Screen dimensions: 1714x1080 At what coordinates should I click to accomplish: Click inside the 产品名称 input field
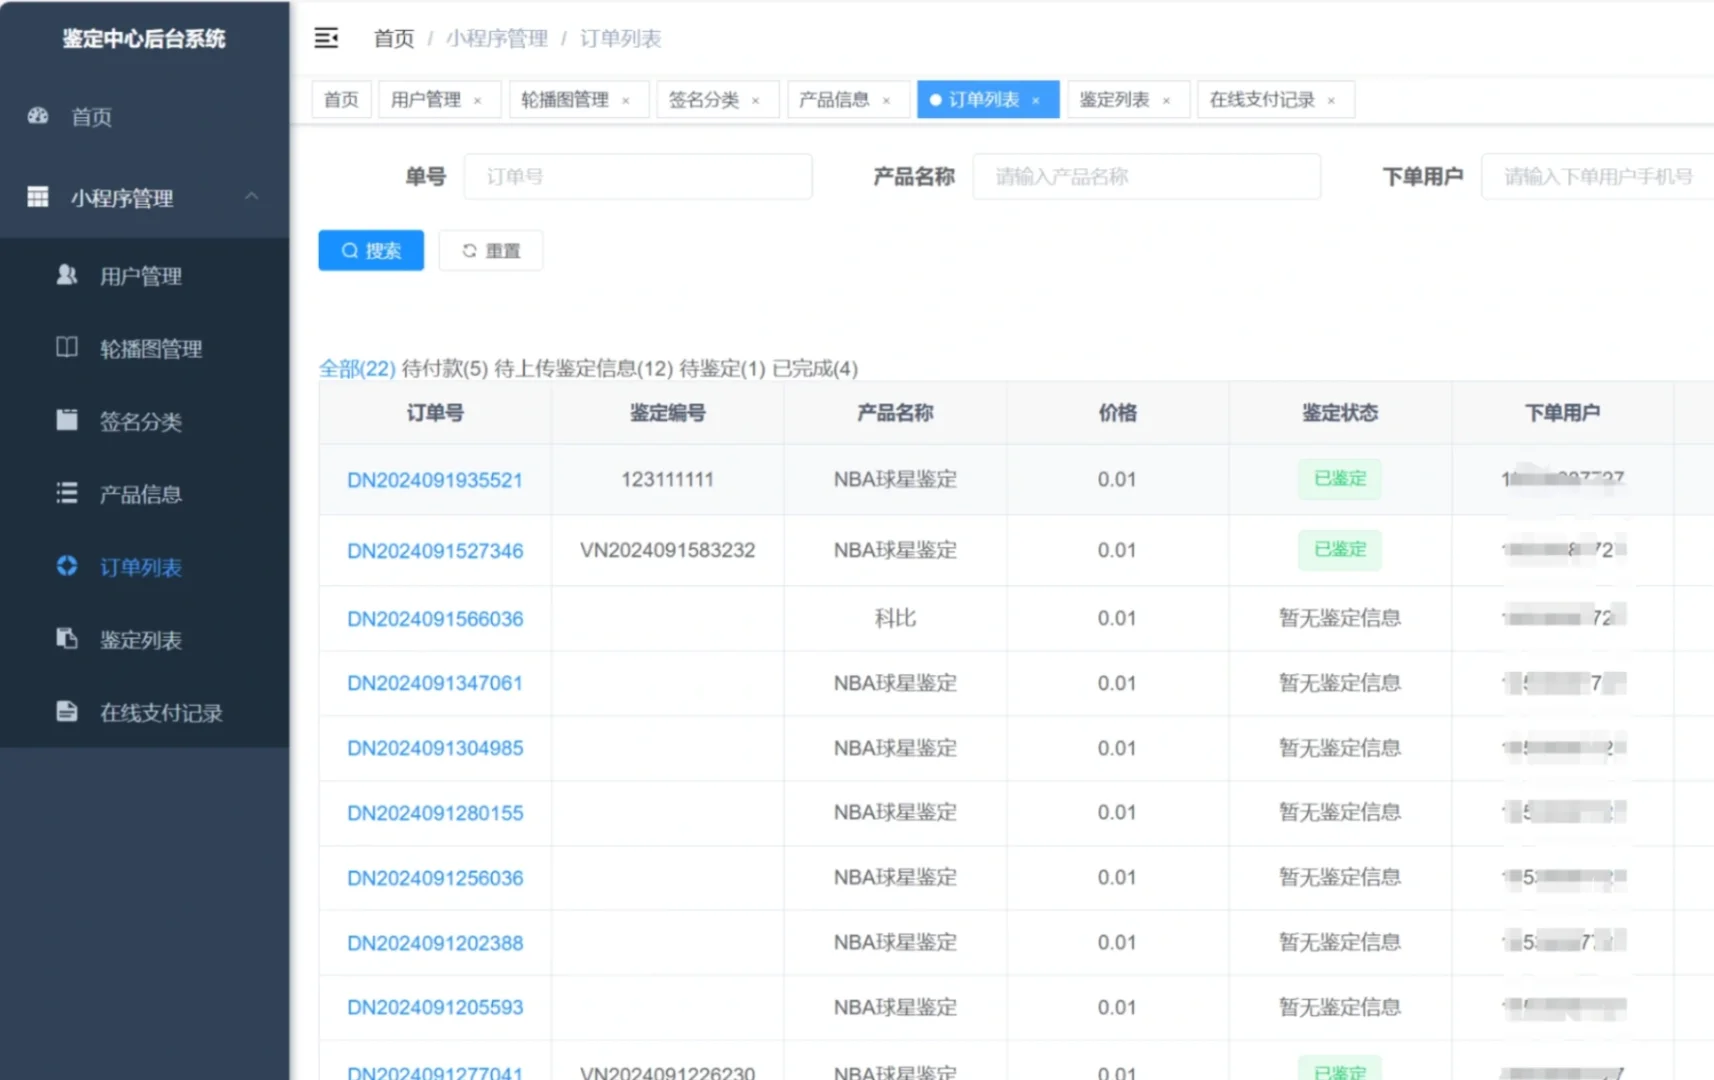click(x=1146, y=176)
